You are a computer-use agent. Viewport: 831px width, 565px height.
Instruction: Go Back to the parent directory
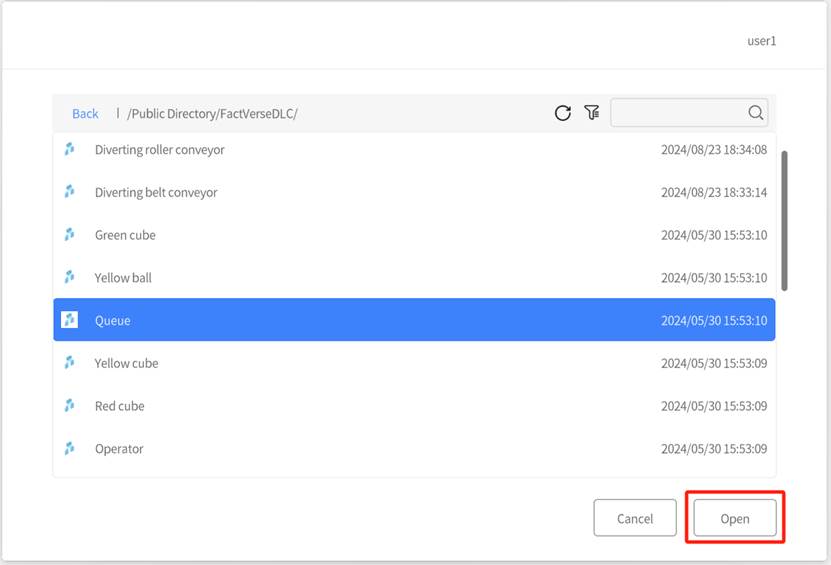pos(85,113)
